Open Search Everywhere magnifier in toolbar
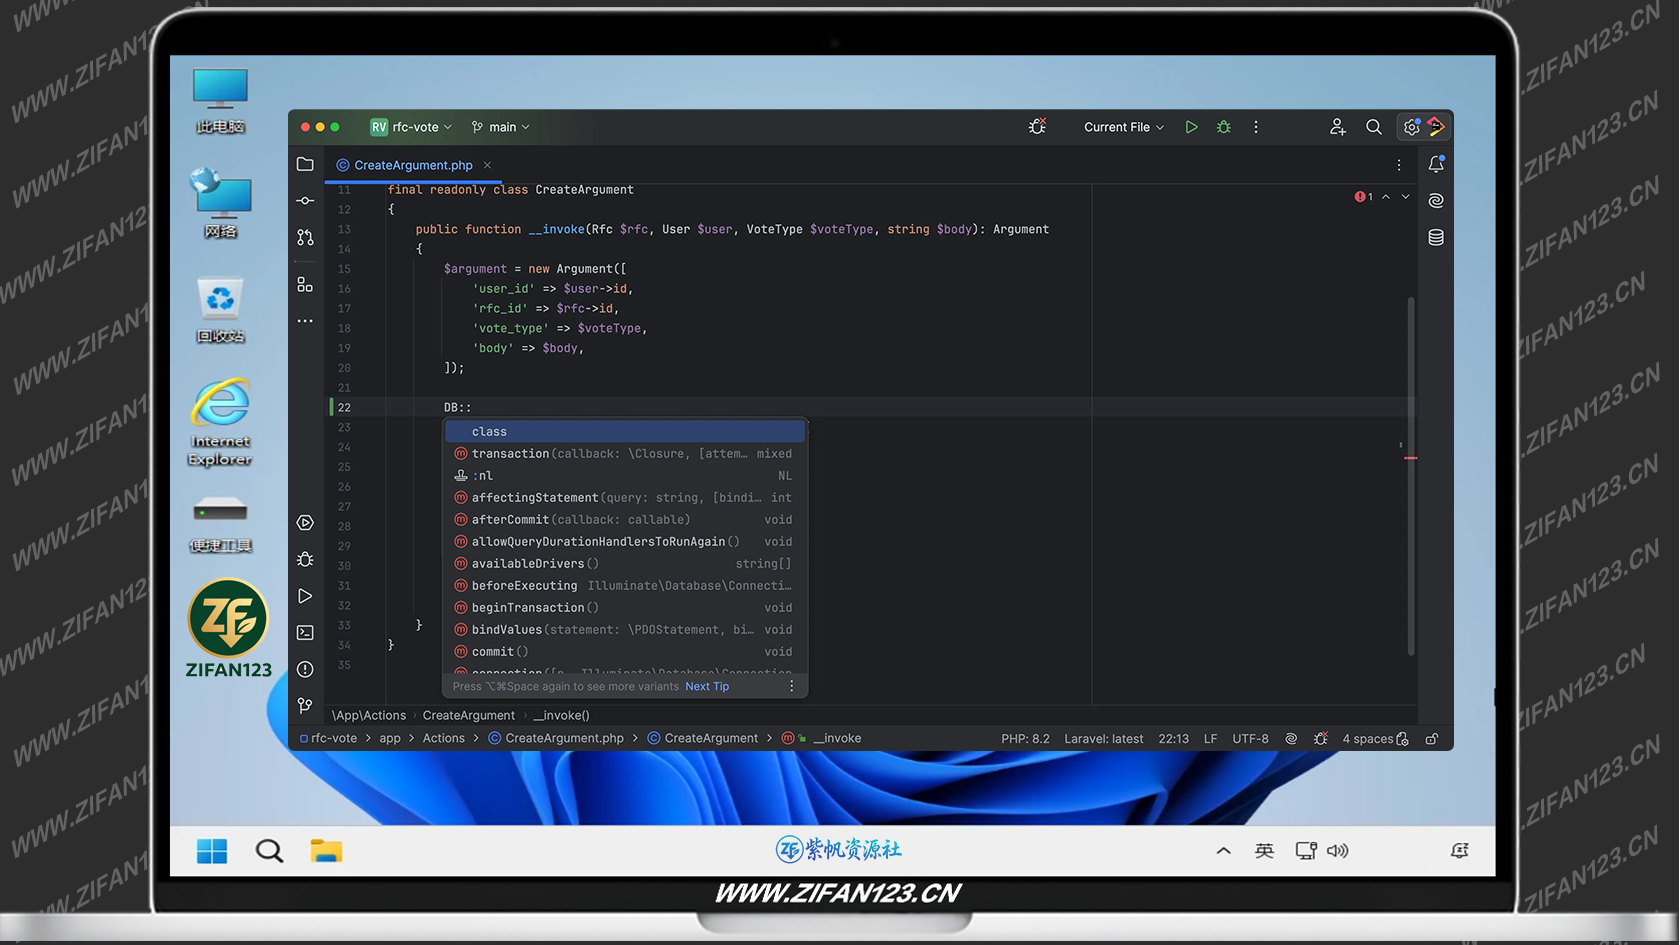Screen dimensions: 1680x945 (x=1374, y=127)
